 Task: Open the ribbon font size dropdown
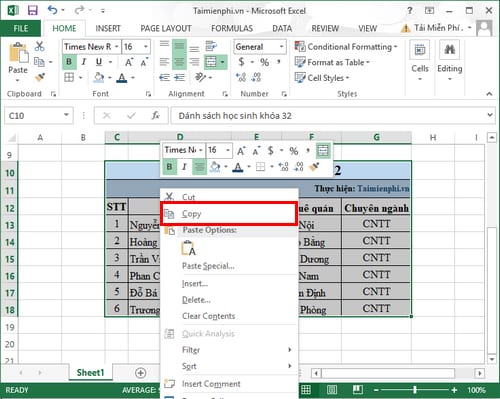(146, 47)
